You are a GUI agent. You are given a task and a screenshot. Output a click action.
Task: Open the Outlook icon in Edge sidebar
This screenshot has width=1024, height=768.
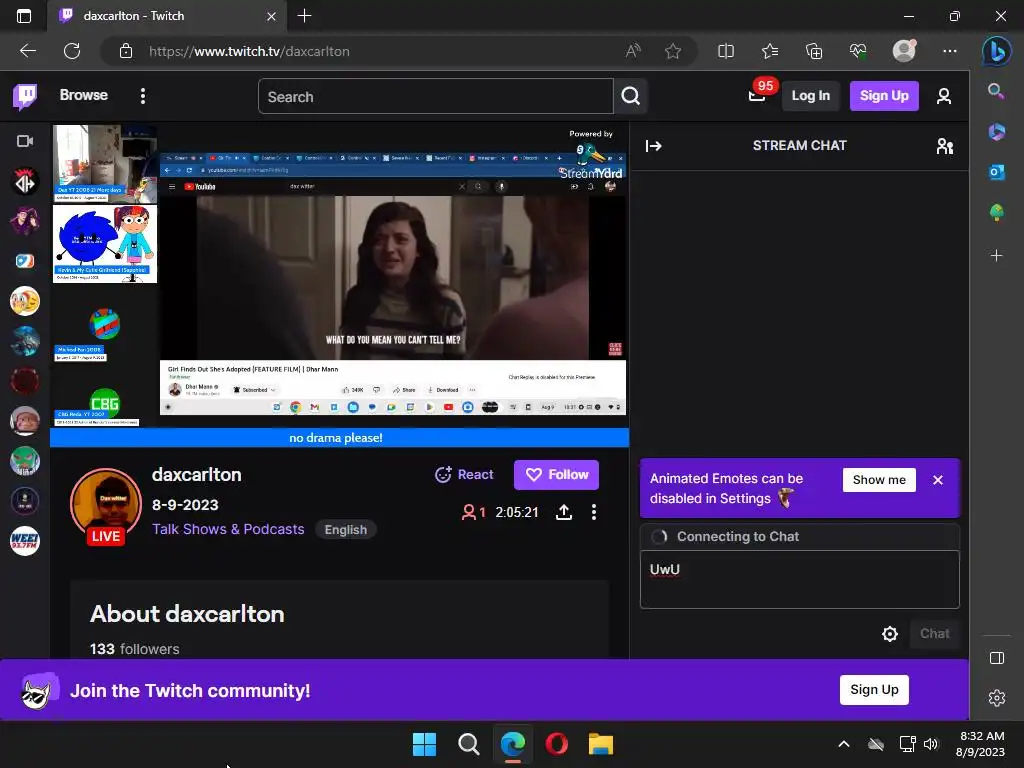coord(997,172)
